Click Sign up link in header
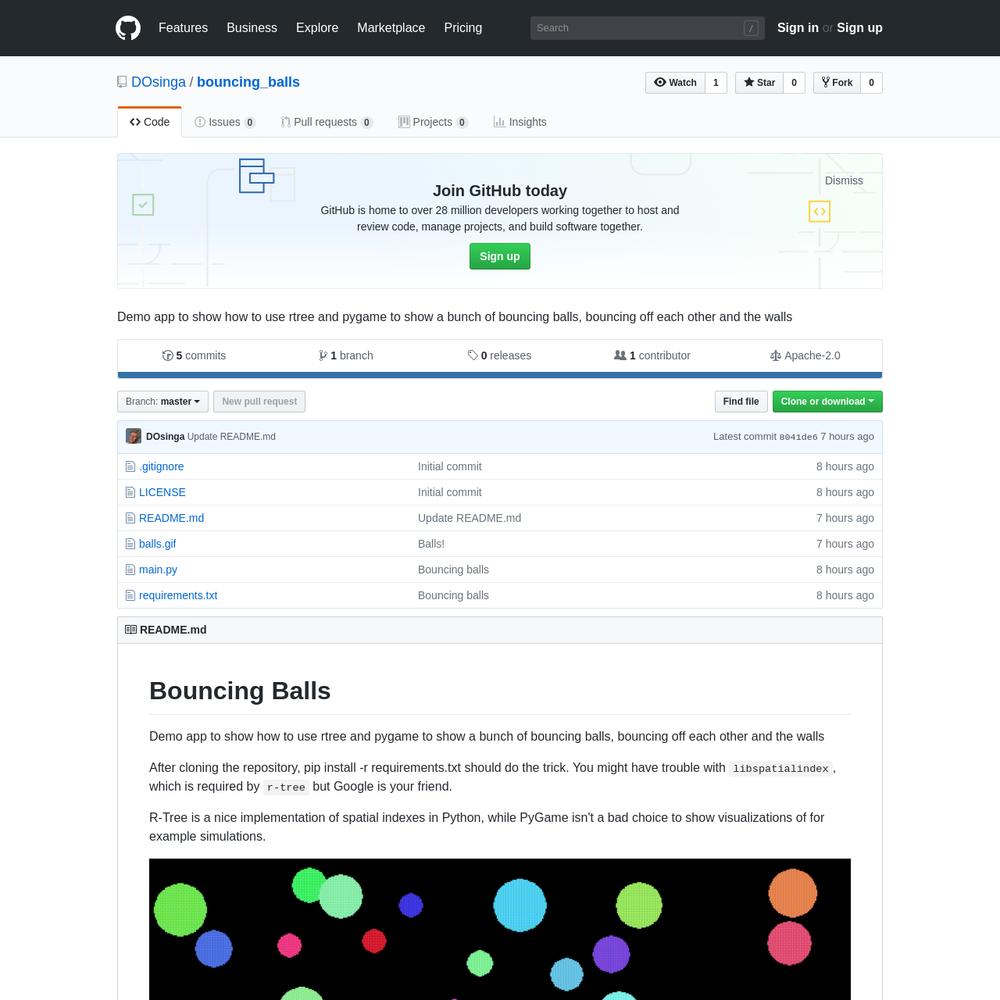Image resolution: width=1000 pixels, height=1000 pixels. (x=859, y=28)
